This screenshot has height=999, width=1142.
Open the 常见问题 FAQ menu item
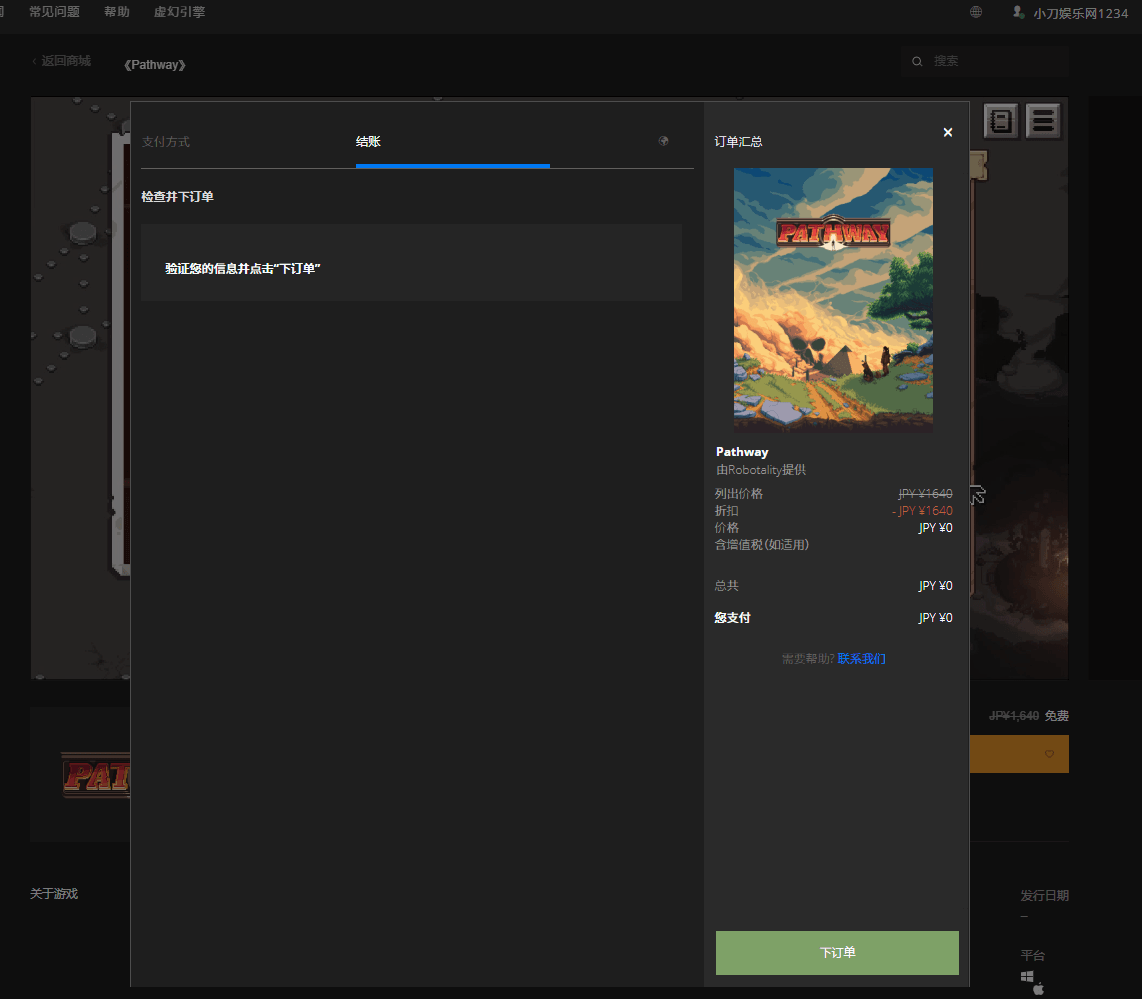55,12
